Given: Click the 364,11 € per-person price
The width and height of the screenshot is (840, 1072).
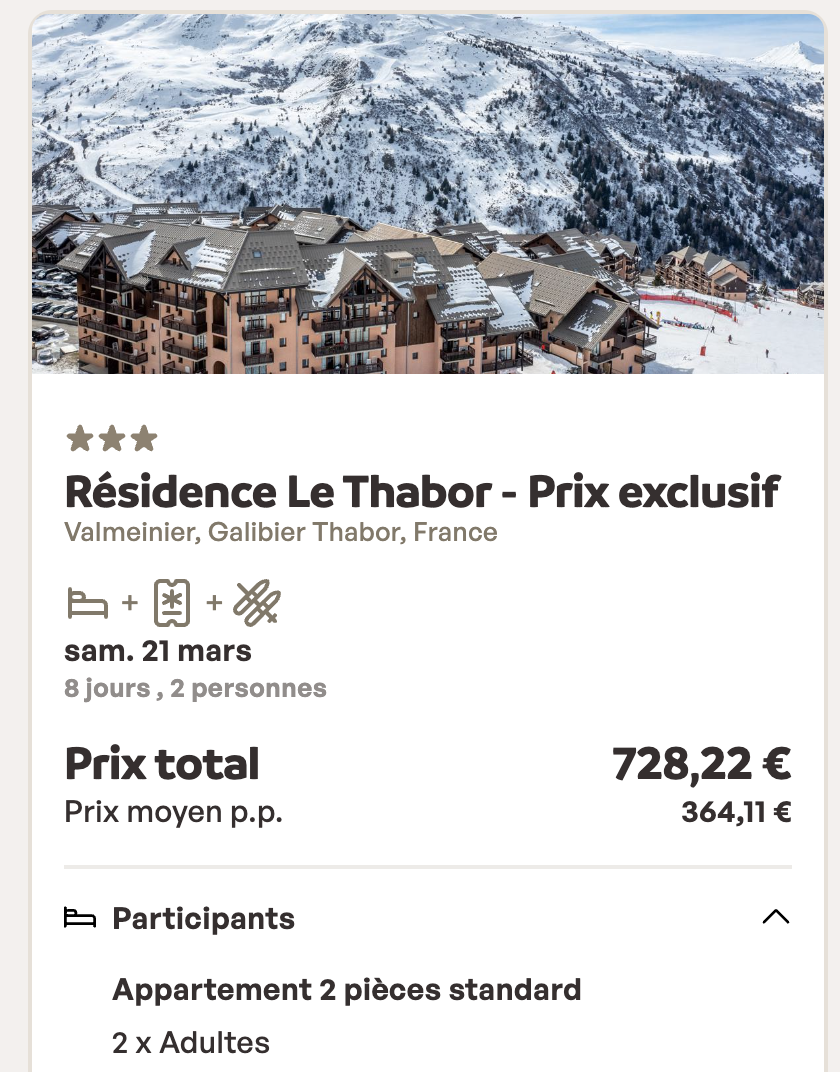Looking at the screenshot, I should coord(736,812).
